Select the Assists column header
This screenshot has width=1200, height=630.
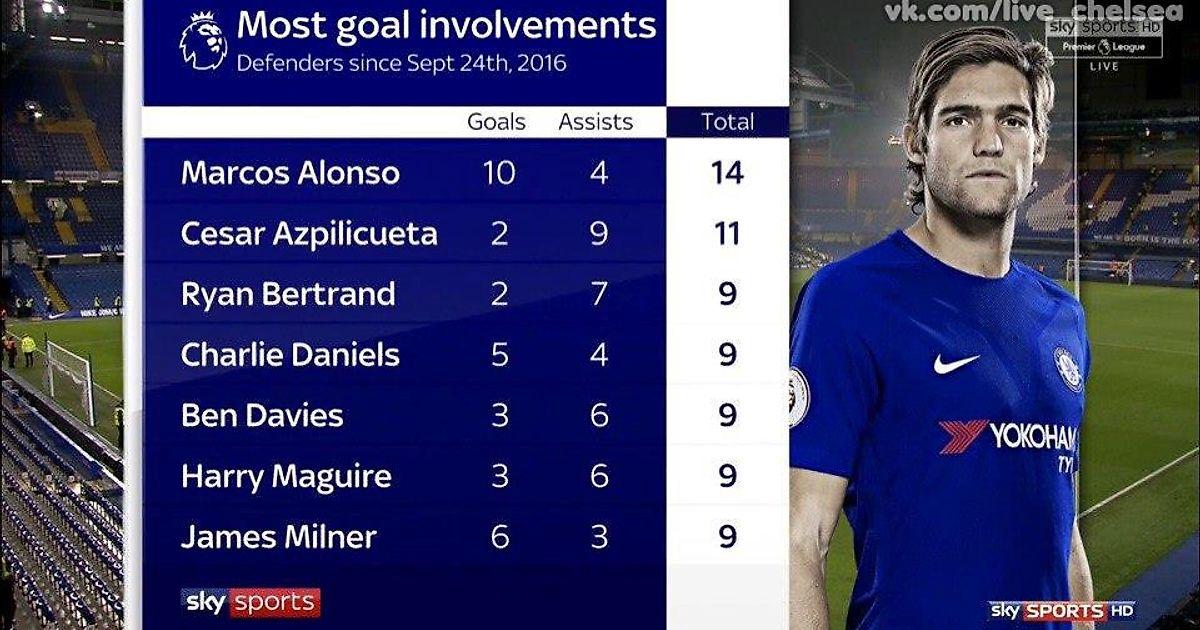click(x=596, y=122)
